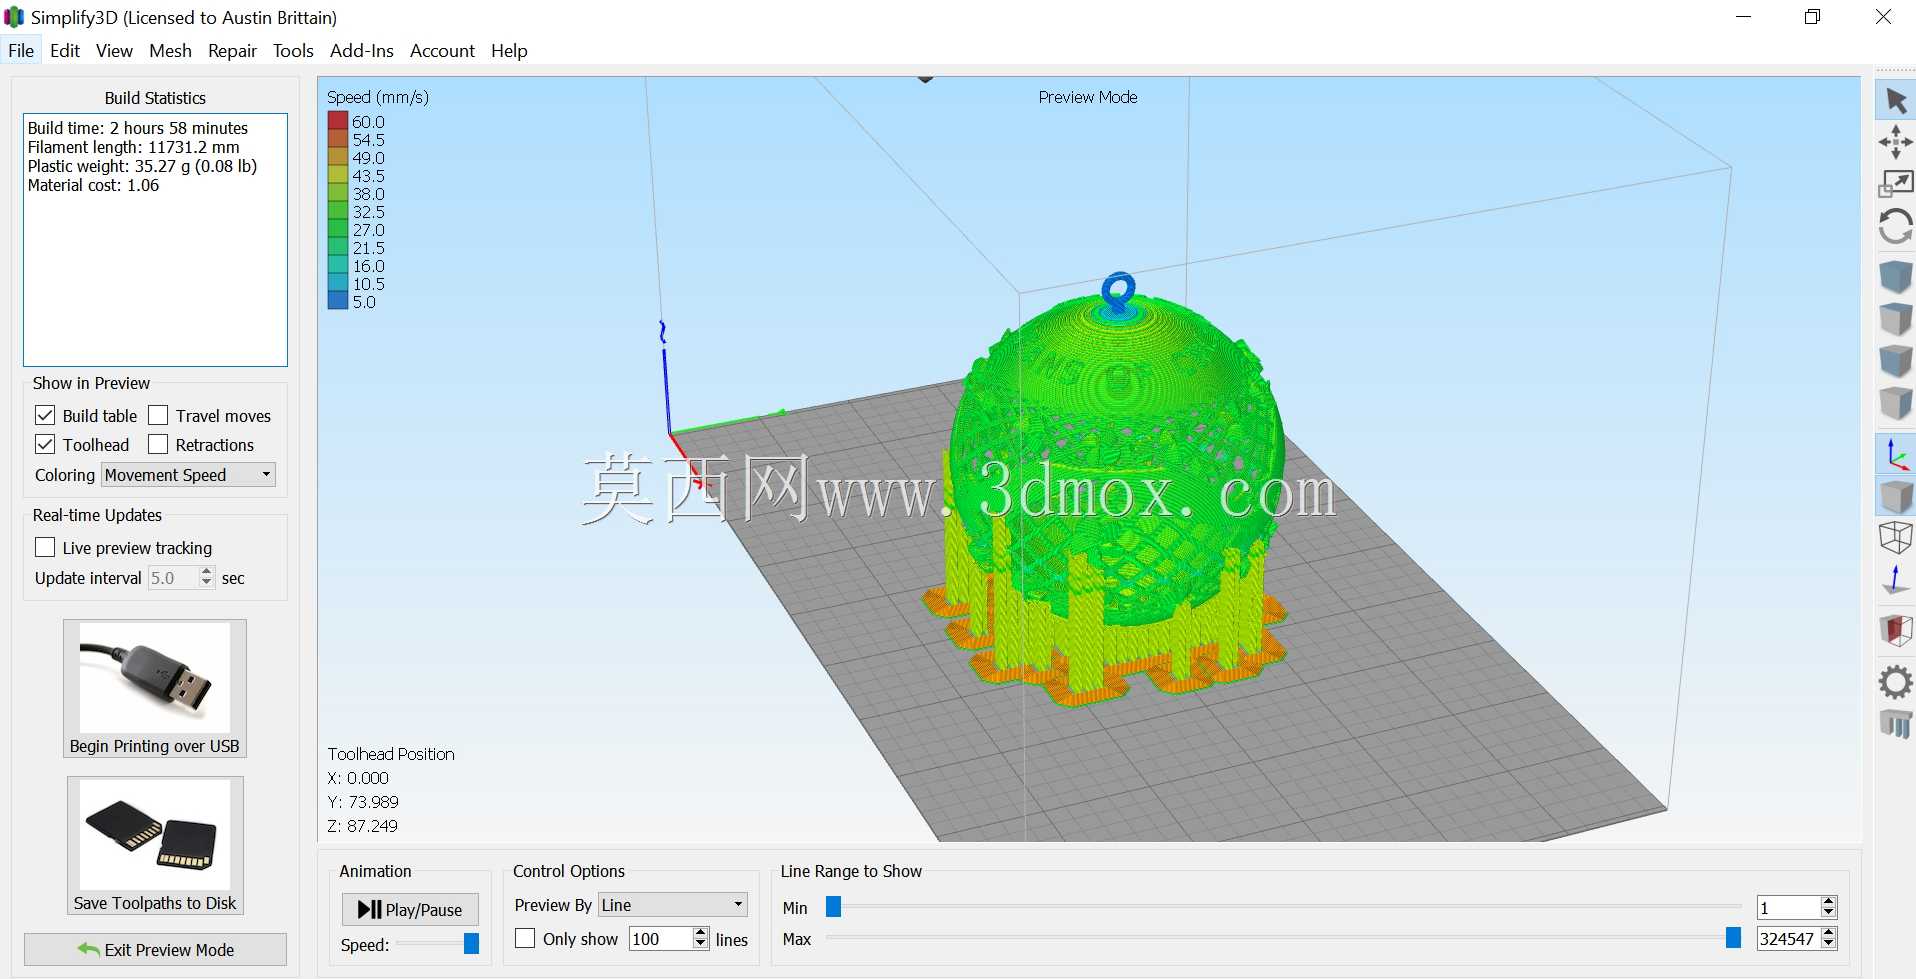1916x979 pixels.
Task: Click the SD card image
Action: (155, 835)
